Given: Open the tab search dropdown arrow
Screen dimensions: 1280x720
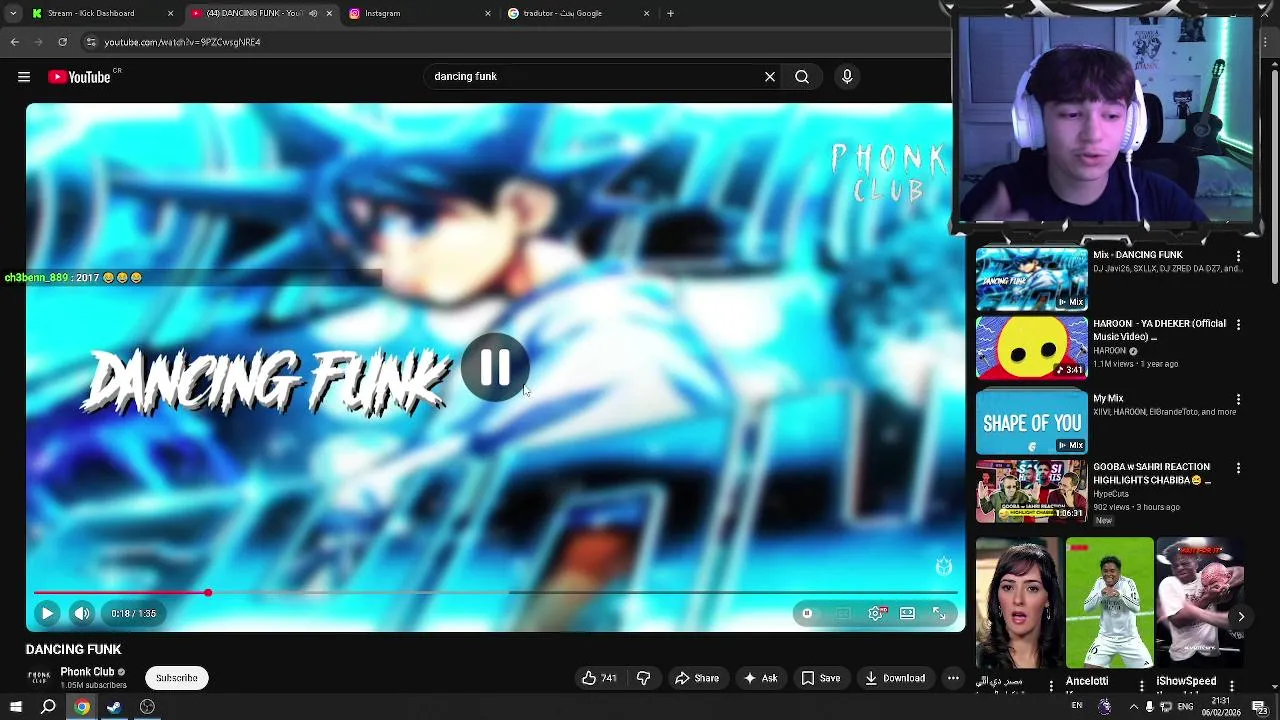Looking at the screenshot, I should tap(13, 13).
